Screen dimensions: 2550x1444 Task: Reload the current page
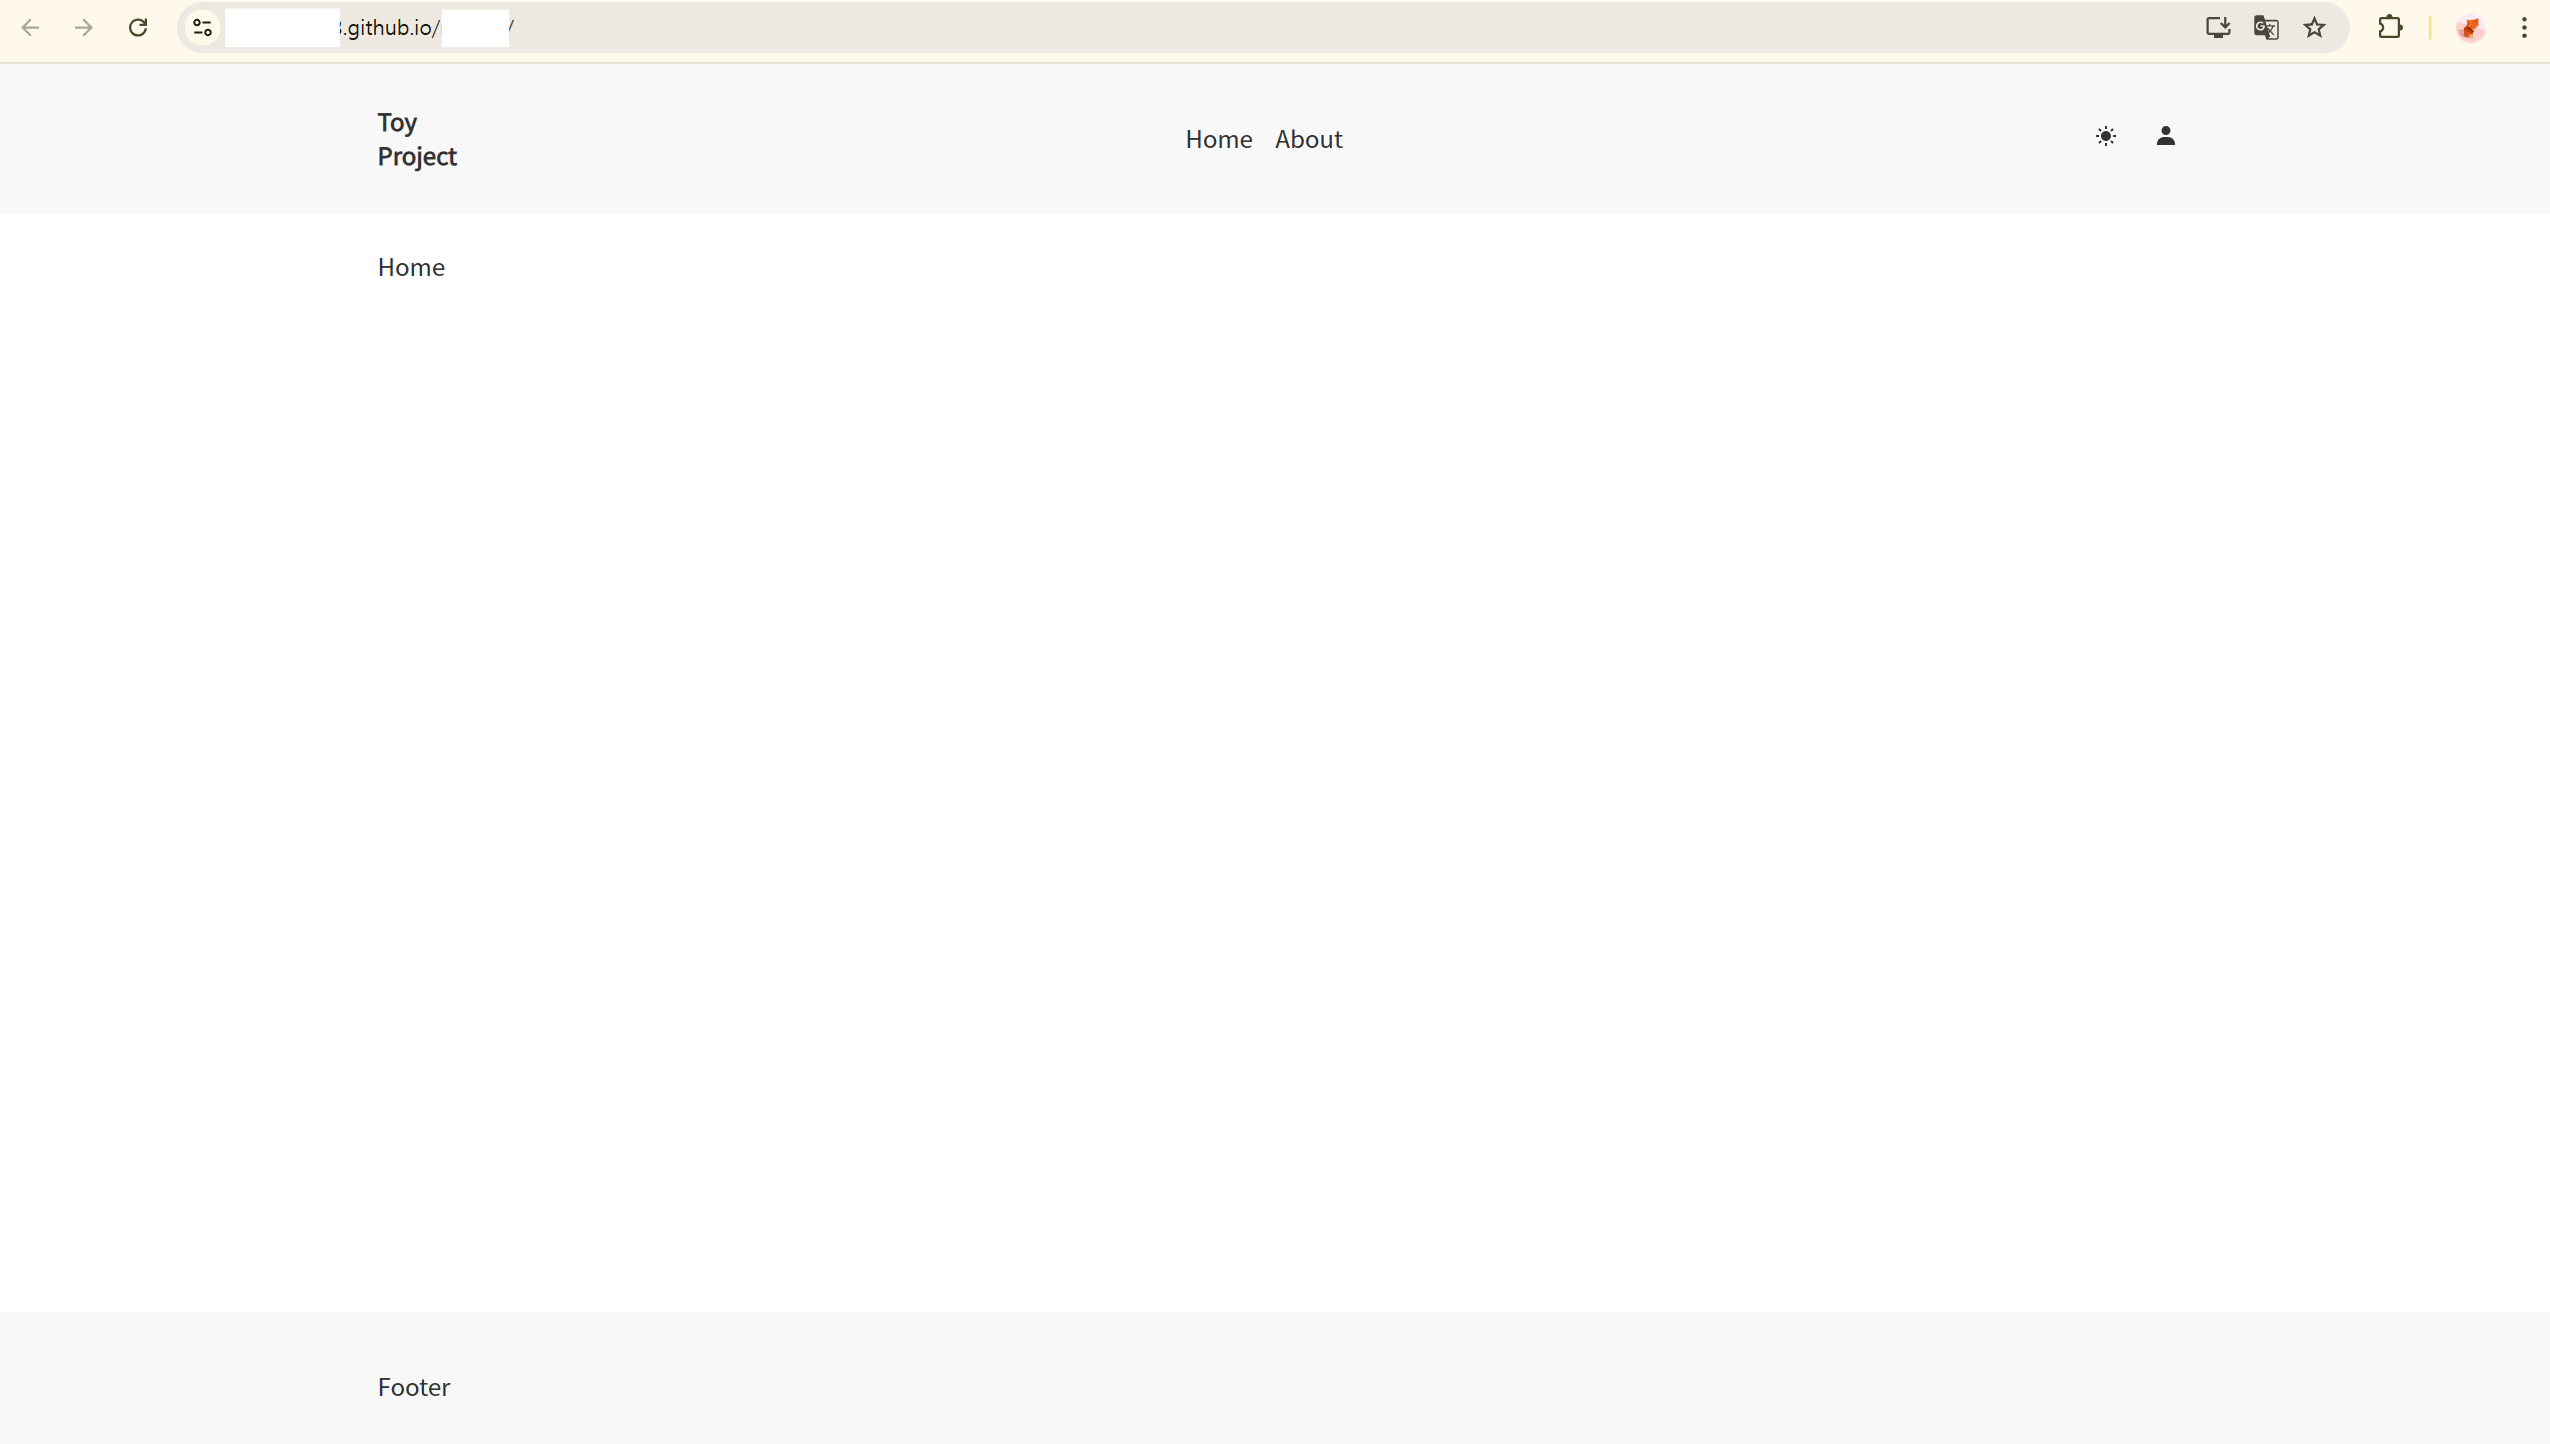[x=138, y=27]
